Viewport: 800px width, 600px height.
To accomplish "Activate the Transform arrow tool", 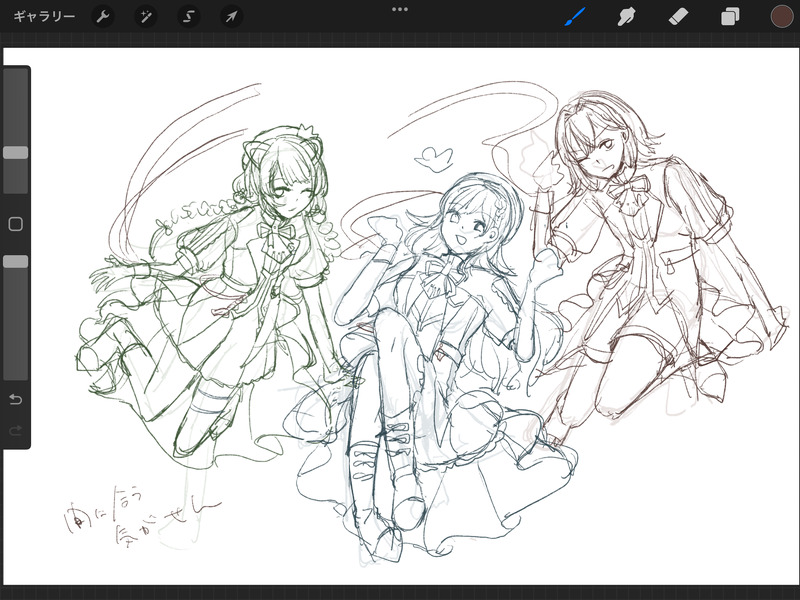I will coord(231,17).
